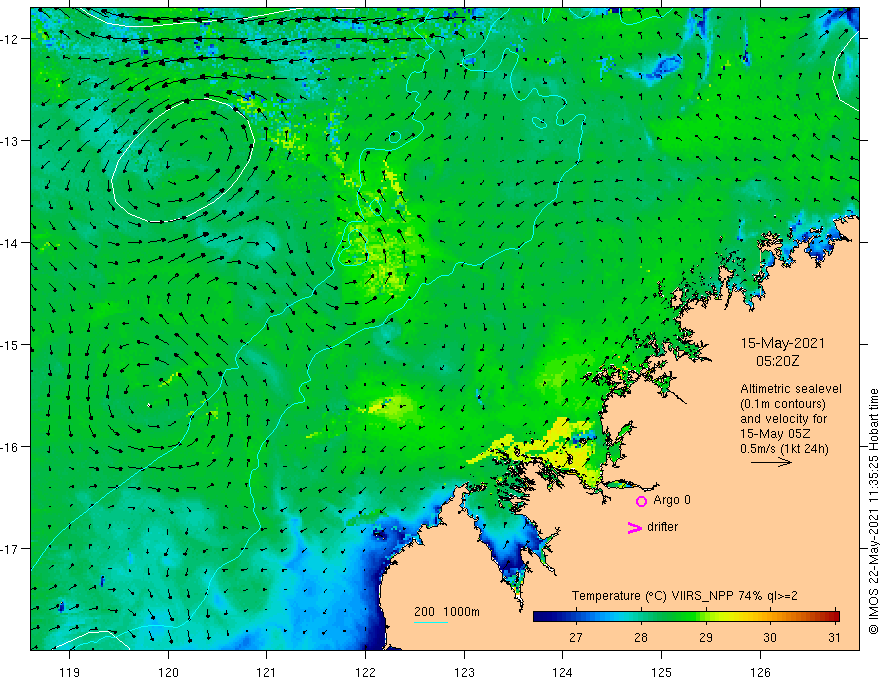Screen dimensions: 880x680
Task: Click the Temperature VIIRS_NPP title text
Action: [x=684, y=596]
